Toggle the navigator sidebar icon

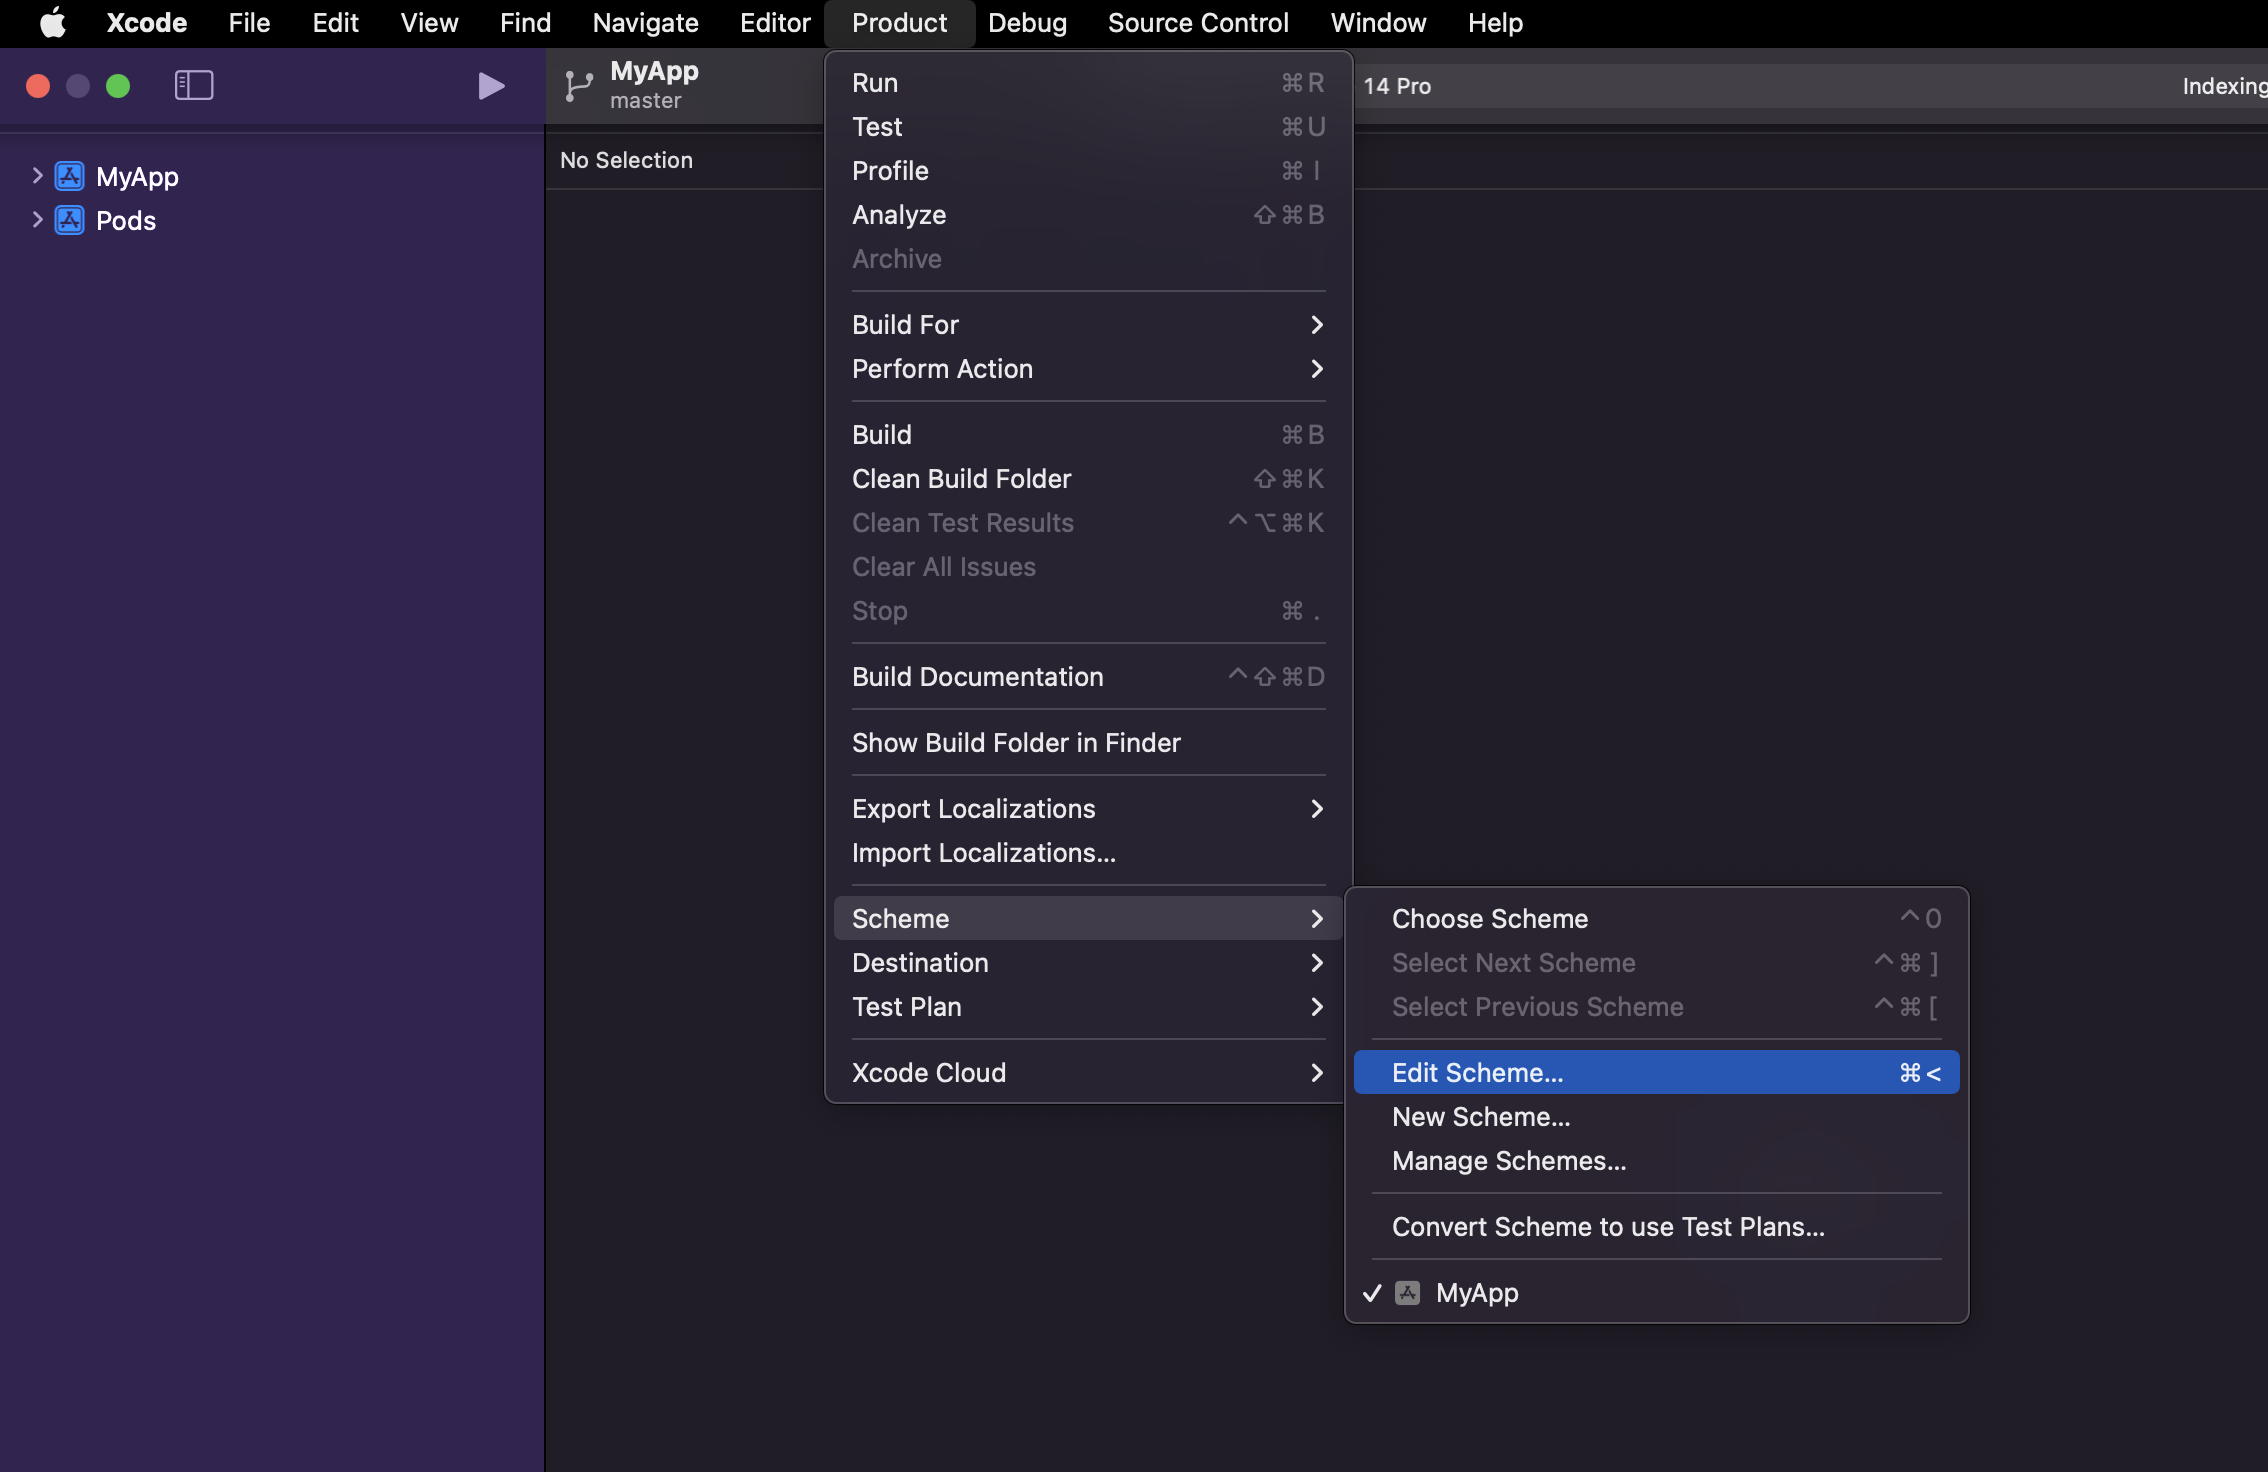(194, 86)
